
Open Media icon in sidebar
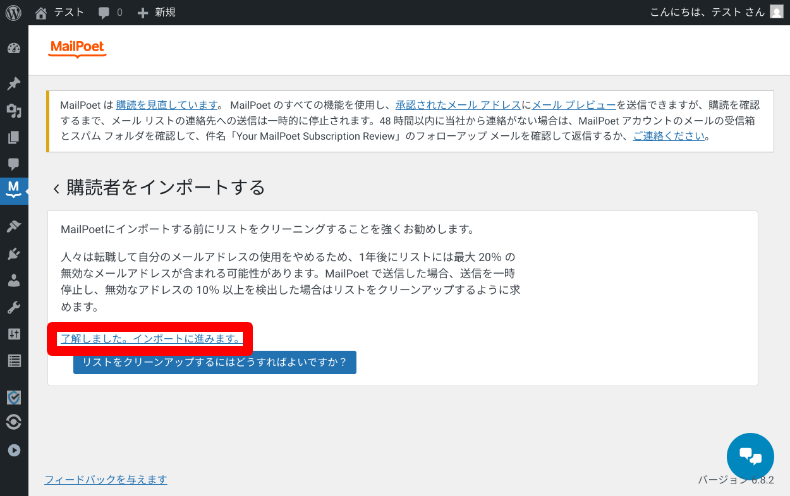click(x=14, y=111)
